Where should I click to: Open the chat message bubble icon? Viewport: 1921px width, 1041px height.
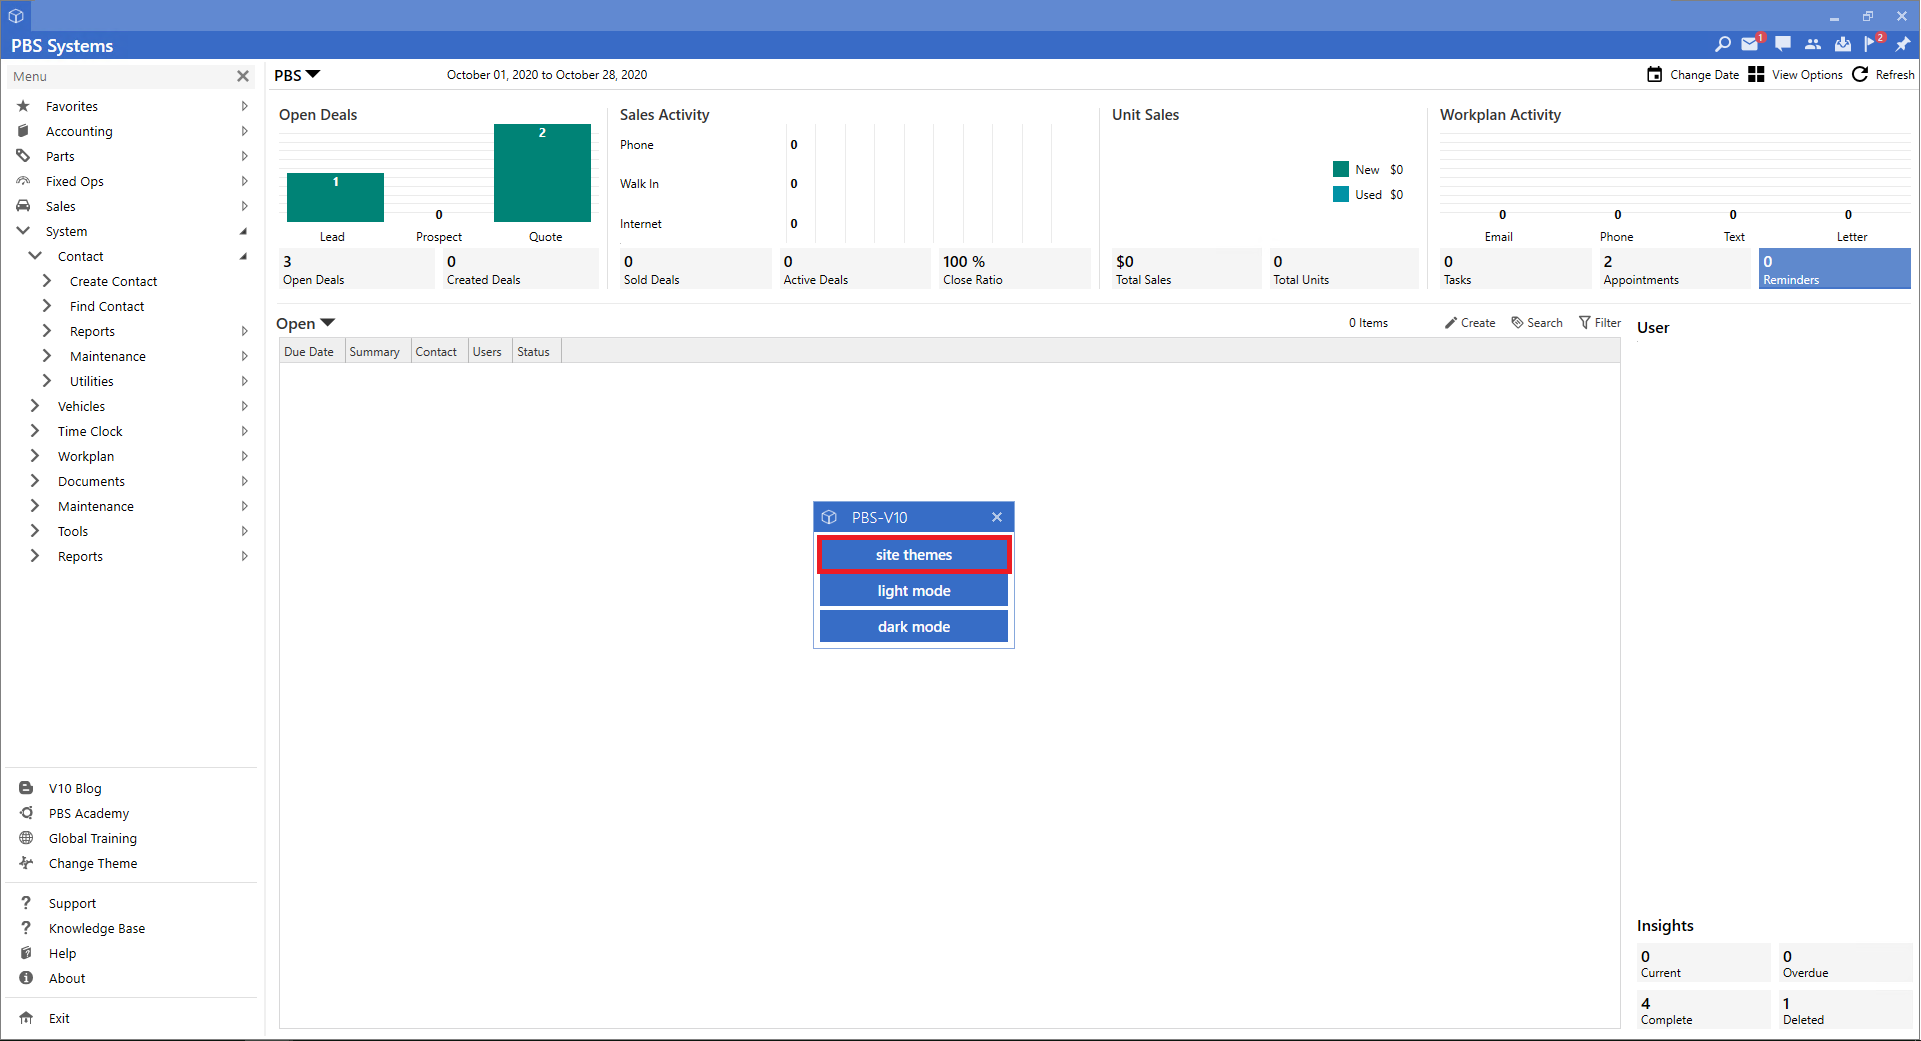1783,44
